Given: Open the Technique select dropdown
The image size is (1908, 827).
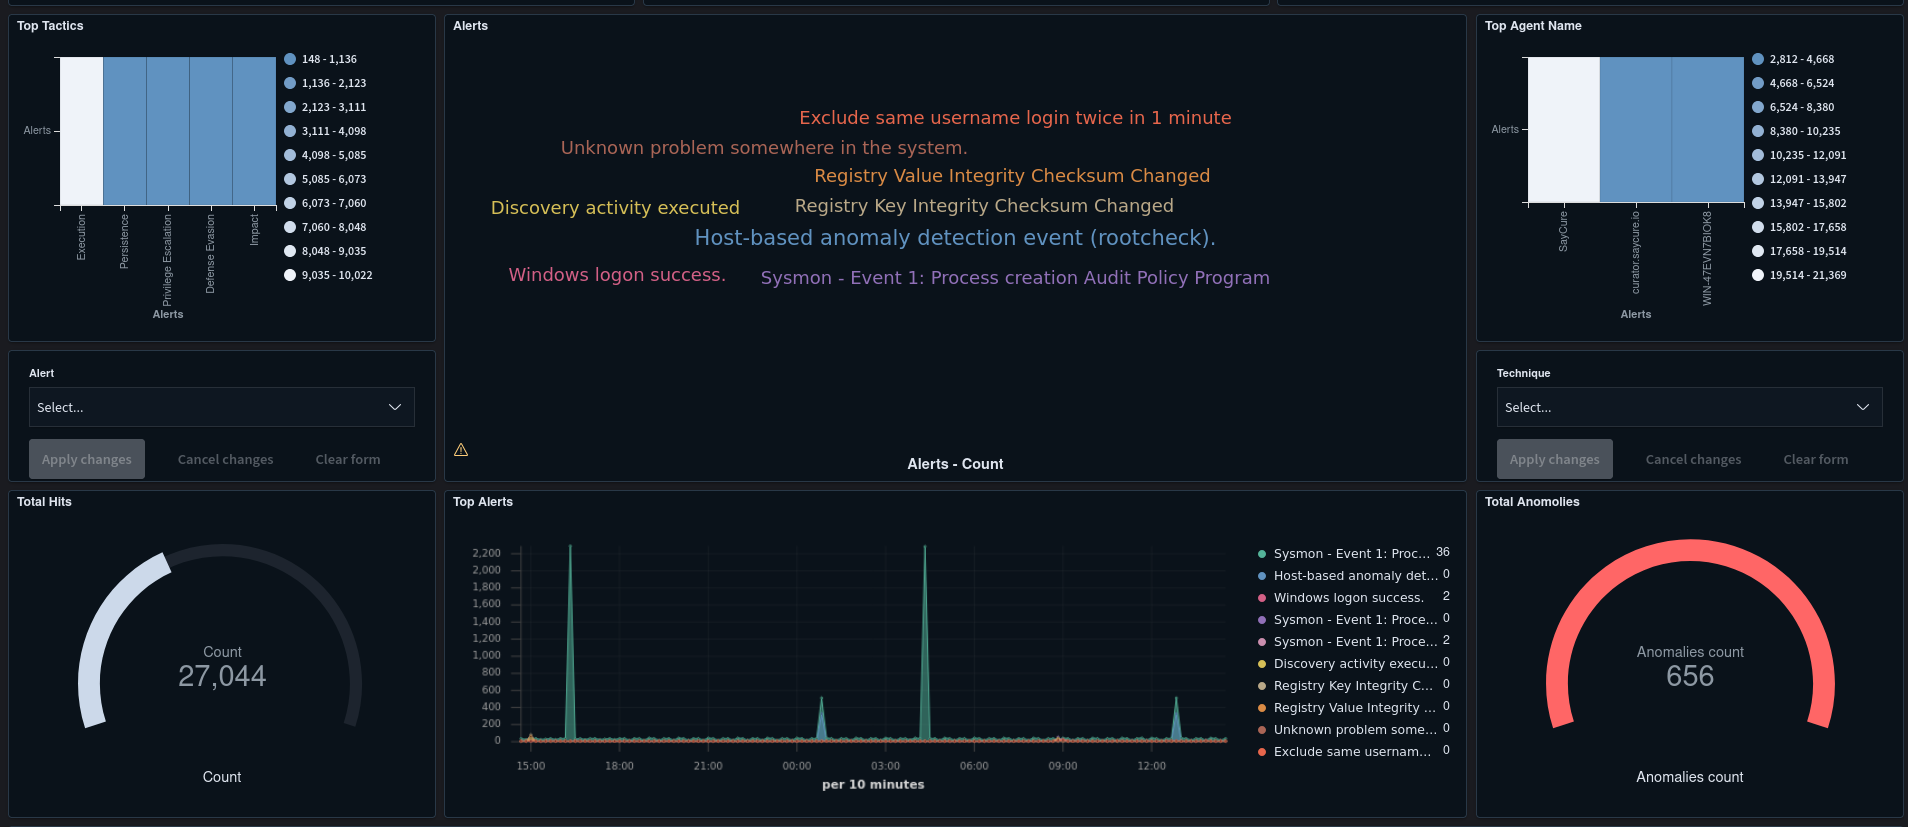Looking at the screenshot, I should pyautogui.click(x=1688, y=407).
